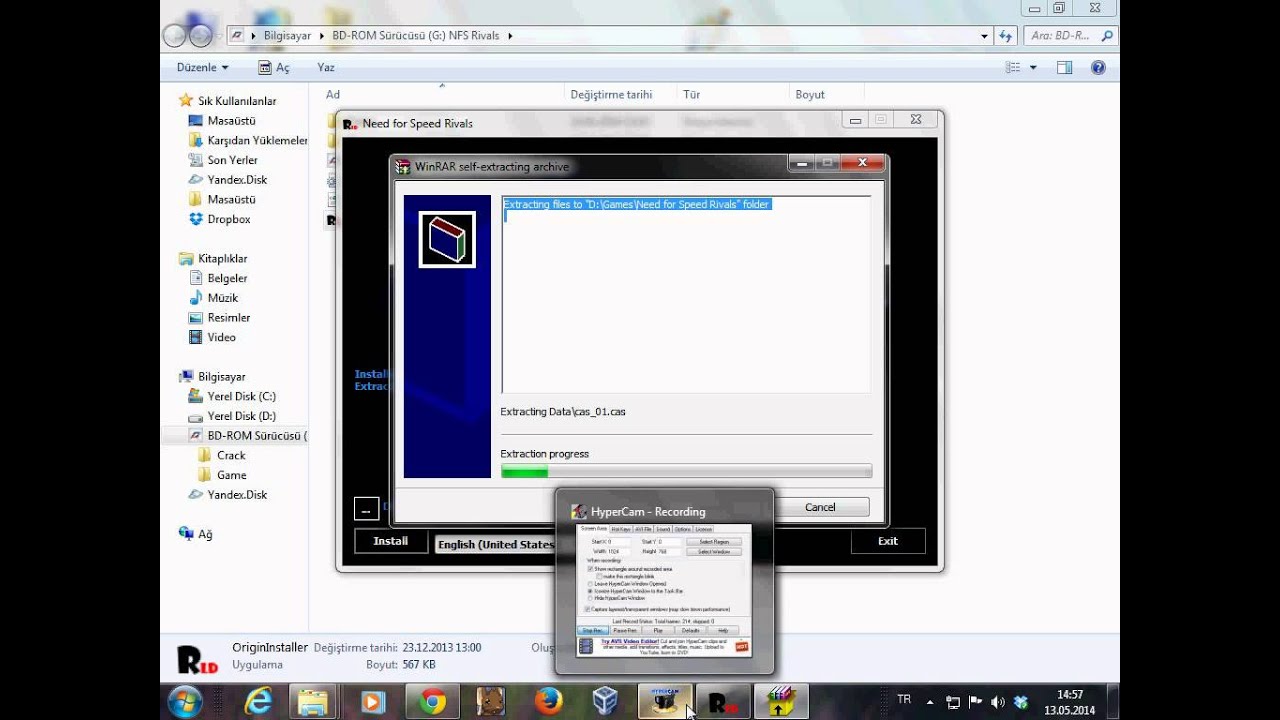Open the network status tray icon
This screenshot has width=1280, height=720.
tap(953, 702)
